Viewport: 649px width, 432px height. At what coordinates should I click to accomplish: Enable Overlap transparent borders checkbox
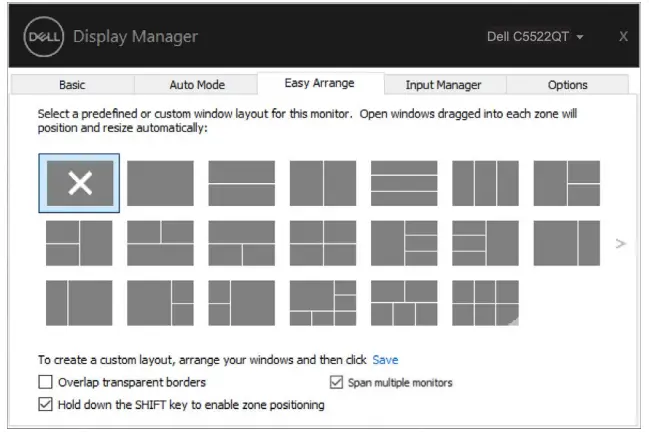(45, 382)
